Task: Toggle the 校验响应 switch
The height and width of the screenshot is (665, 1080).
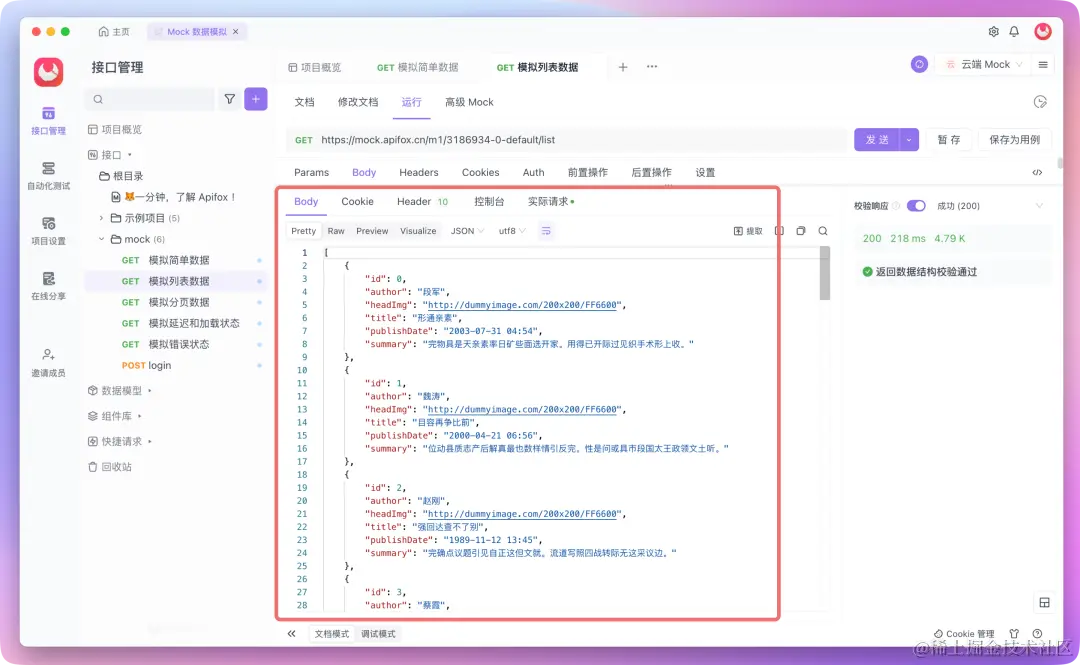Action: [916, 205]
